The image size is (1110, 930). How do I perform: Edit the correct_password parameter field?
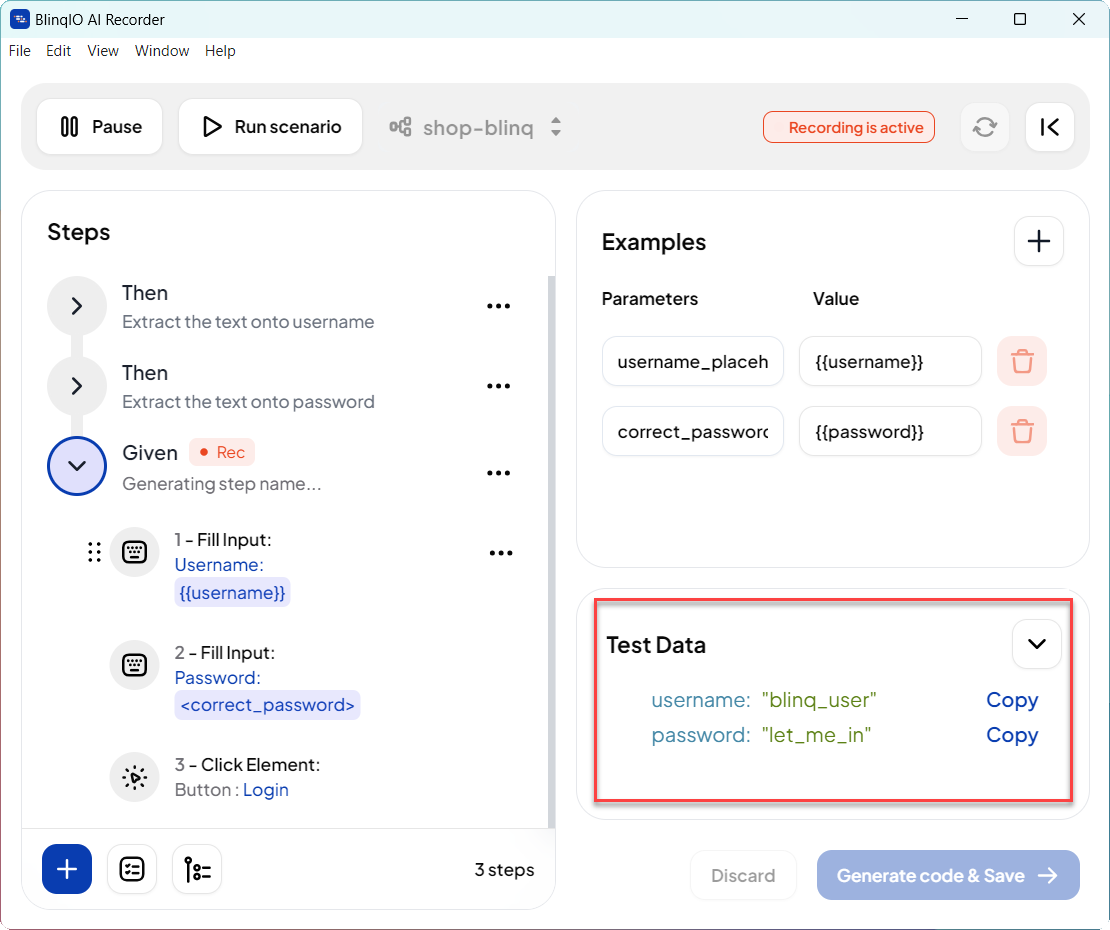click(693, 432)
